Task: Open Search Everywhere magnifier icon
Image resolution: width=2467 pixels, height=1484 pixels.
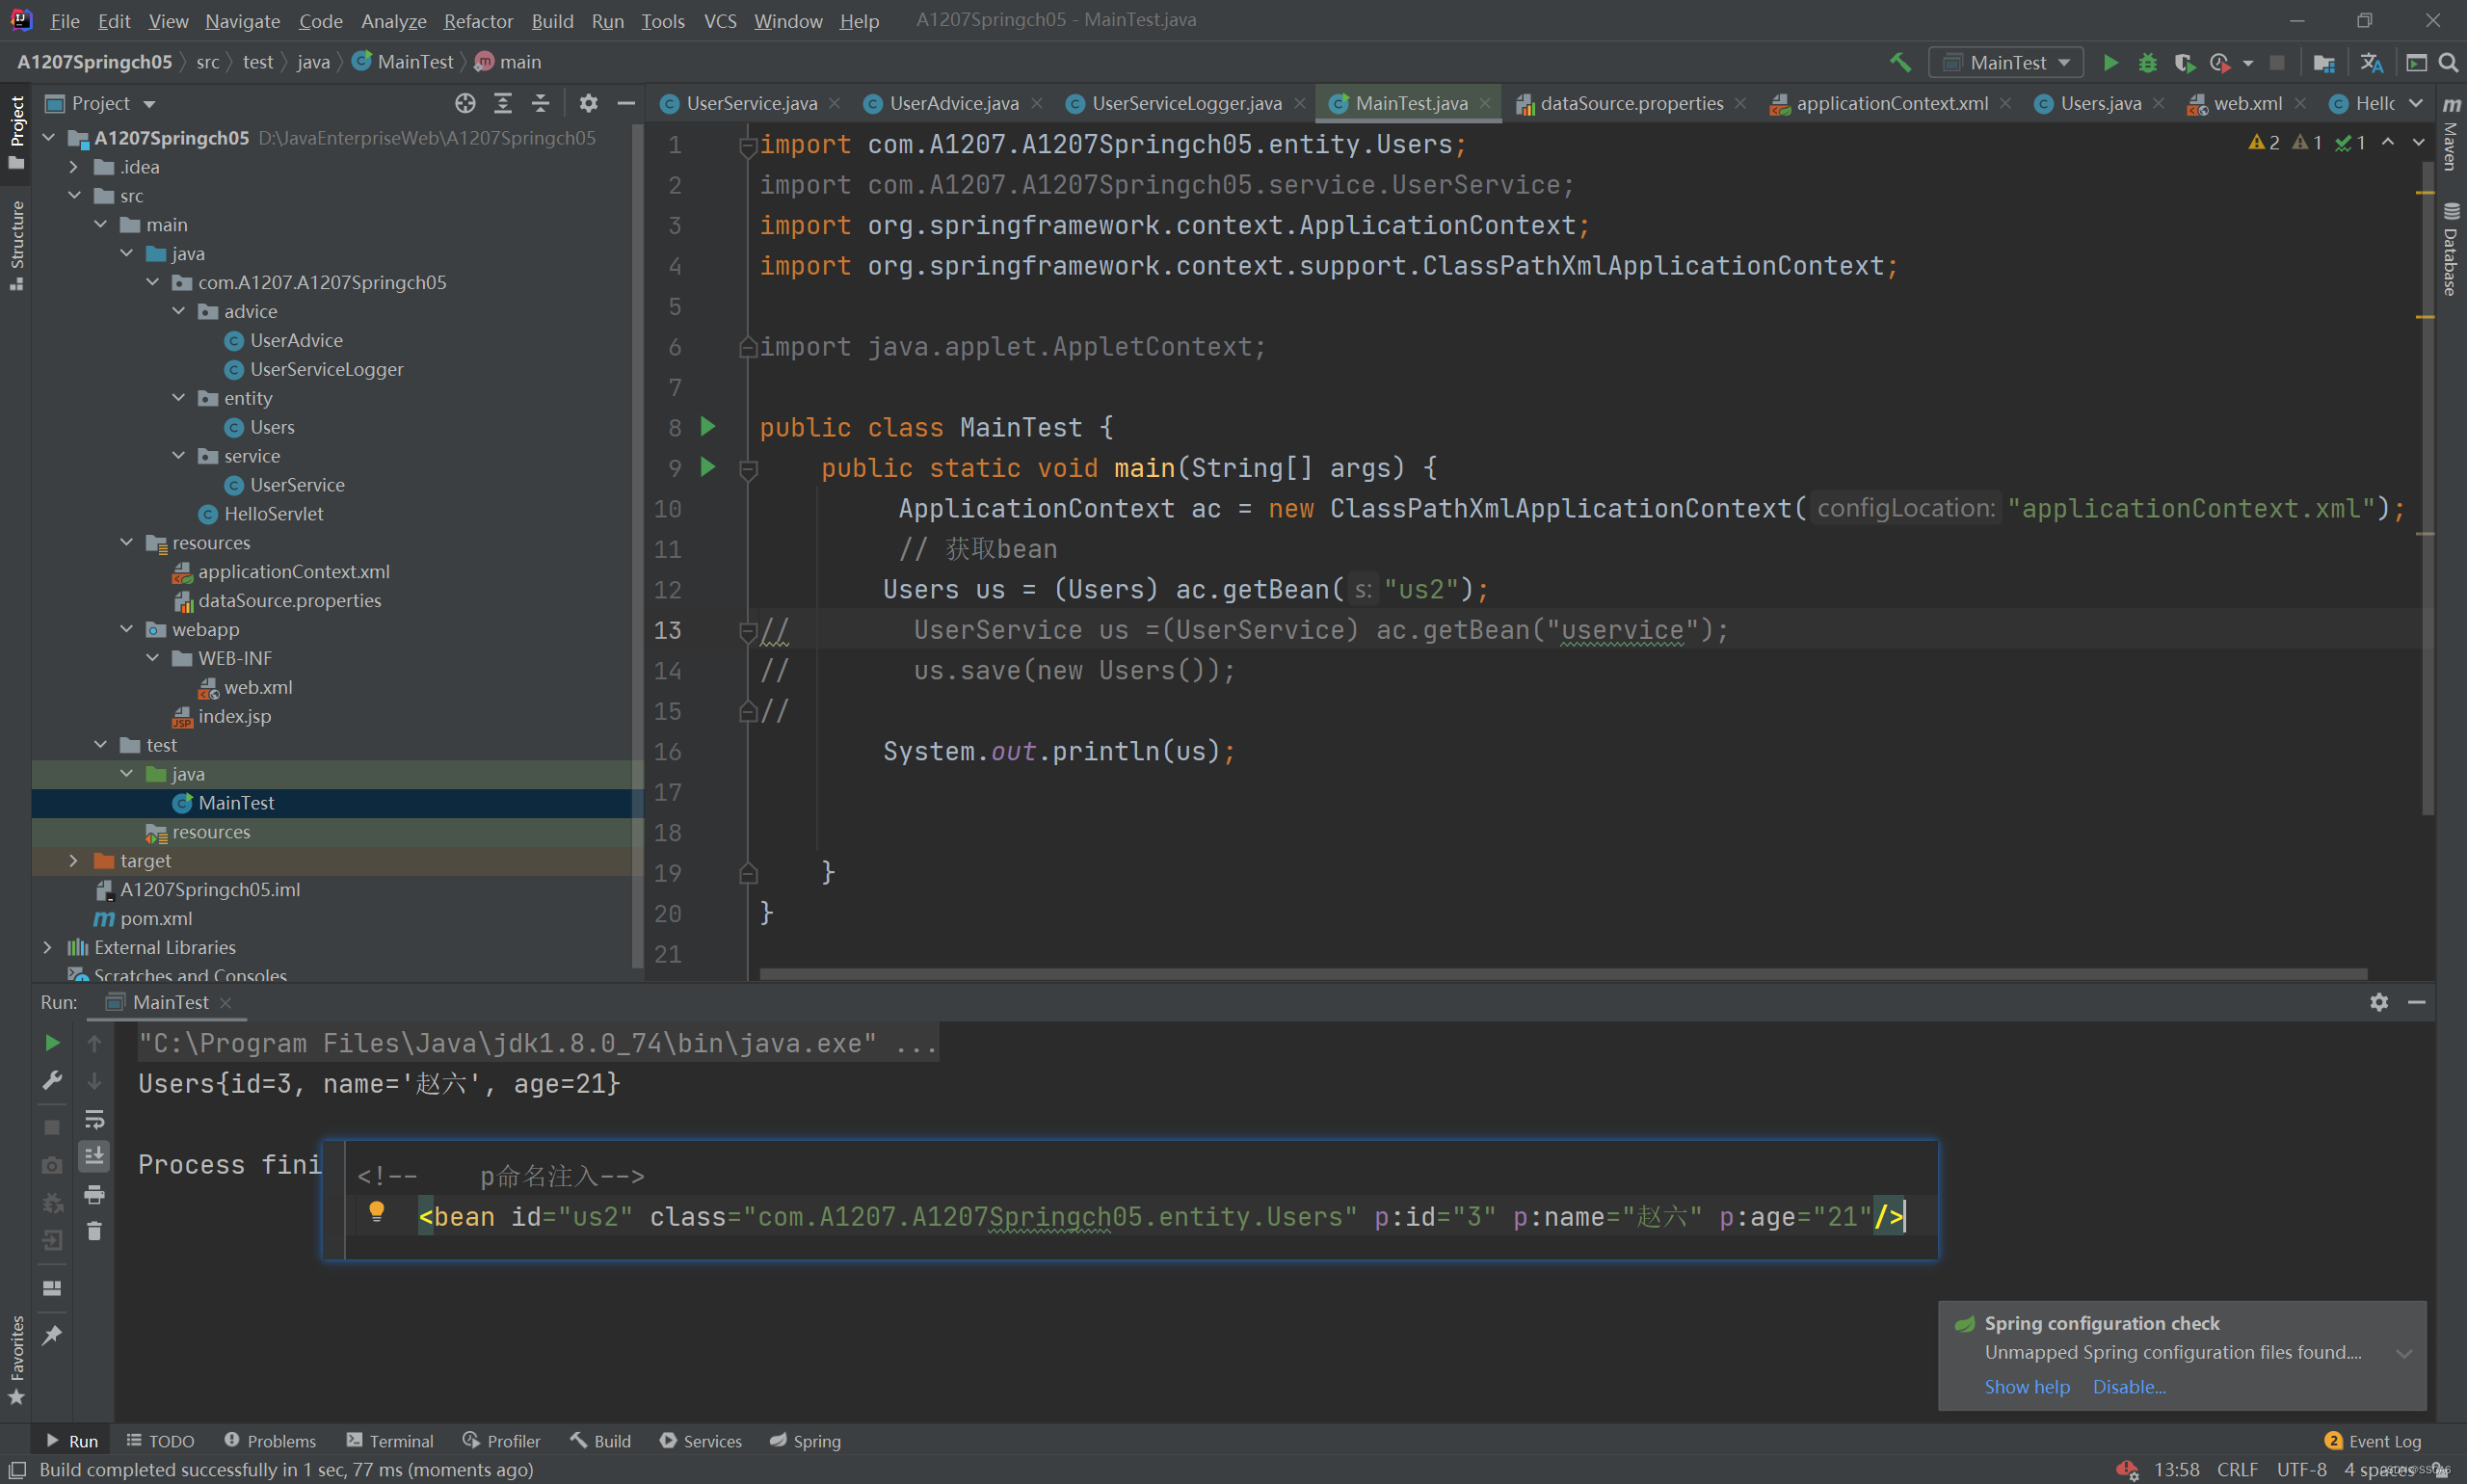Action: (x=2448, y=62)
